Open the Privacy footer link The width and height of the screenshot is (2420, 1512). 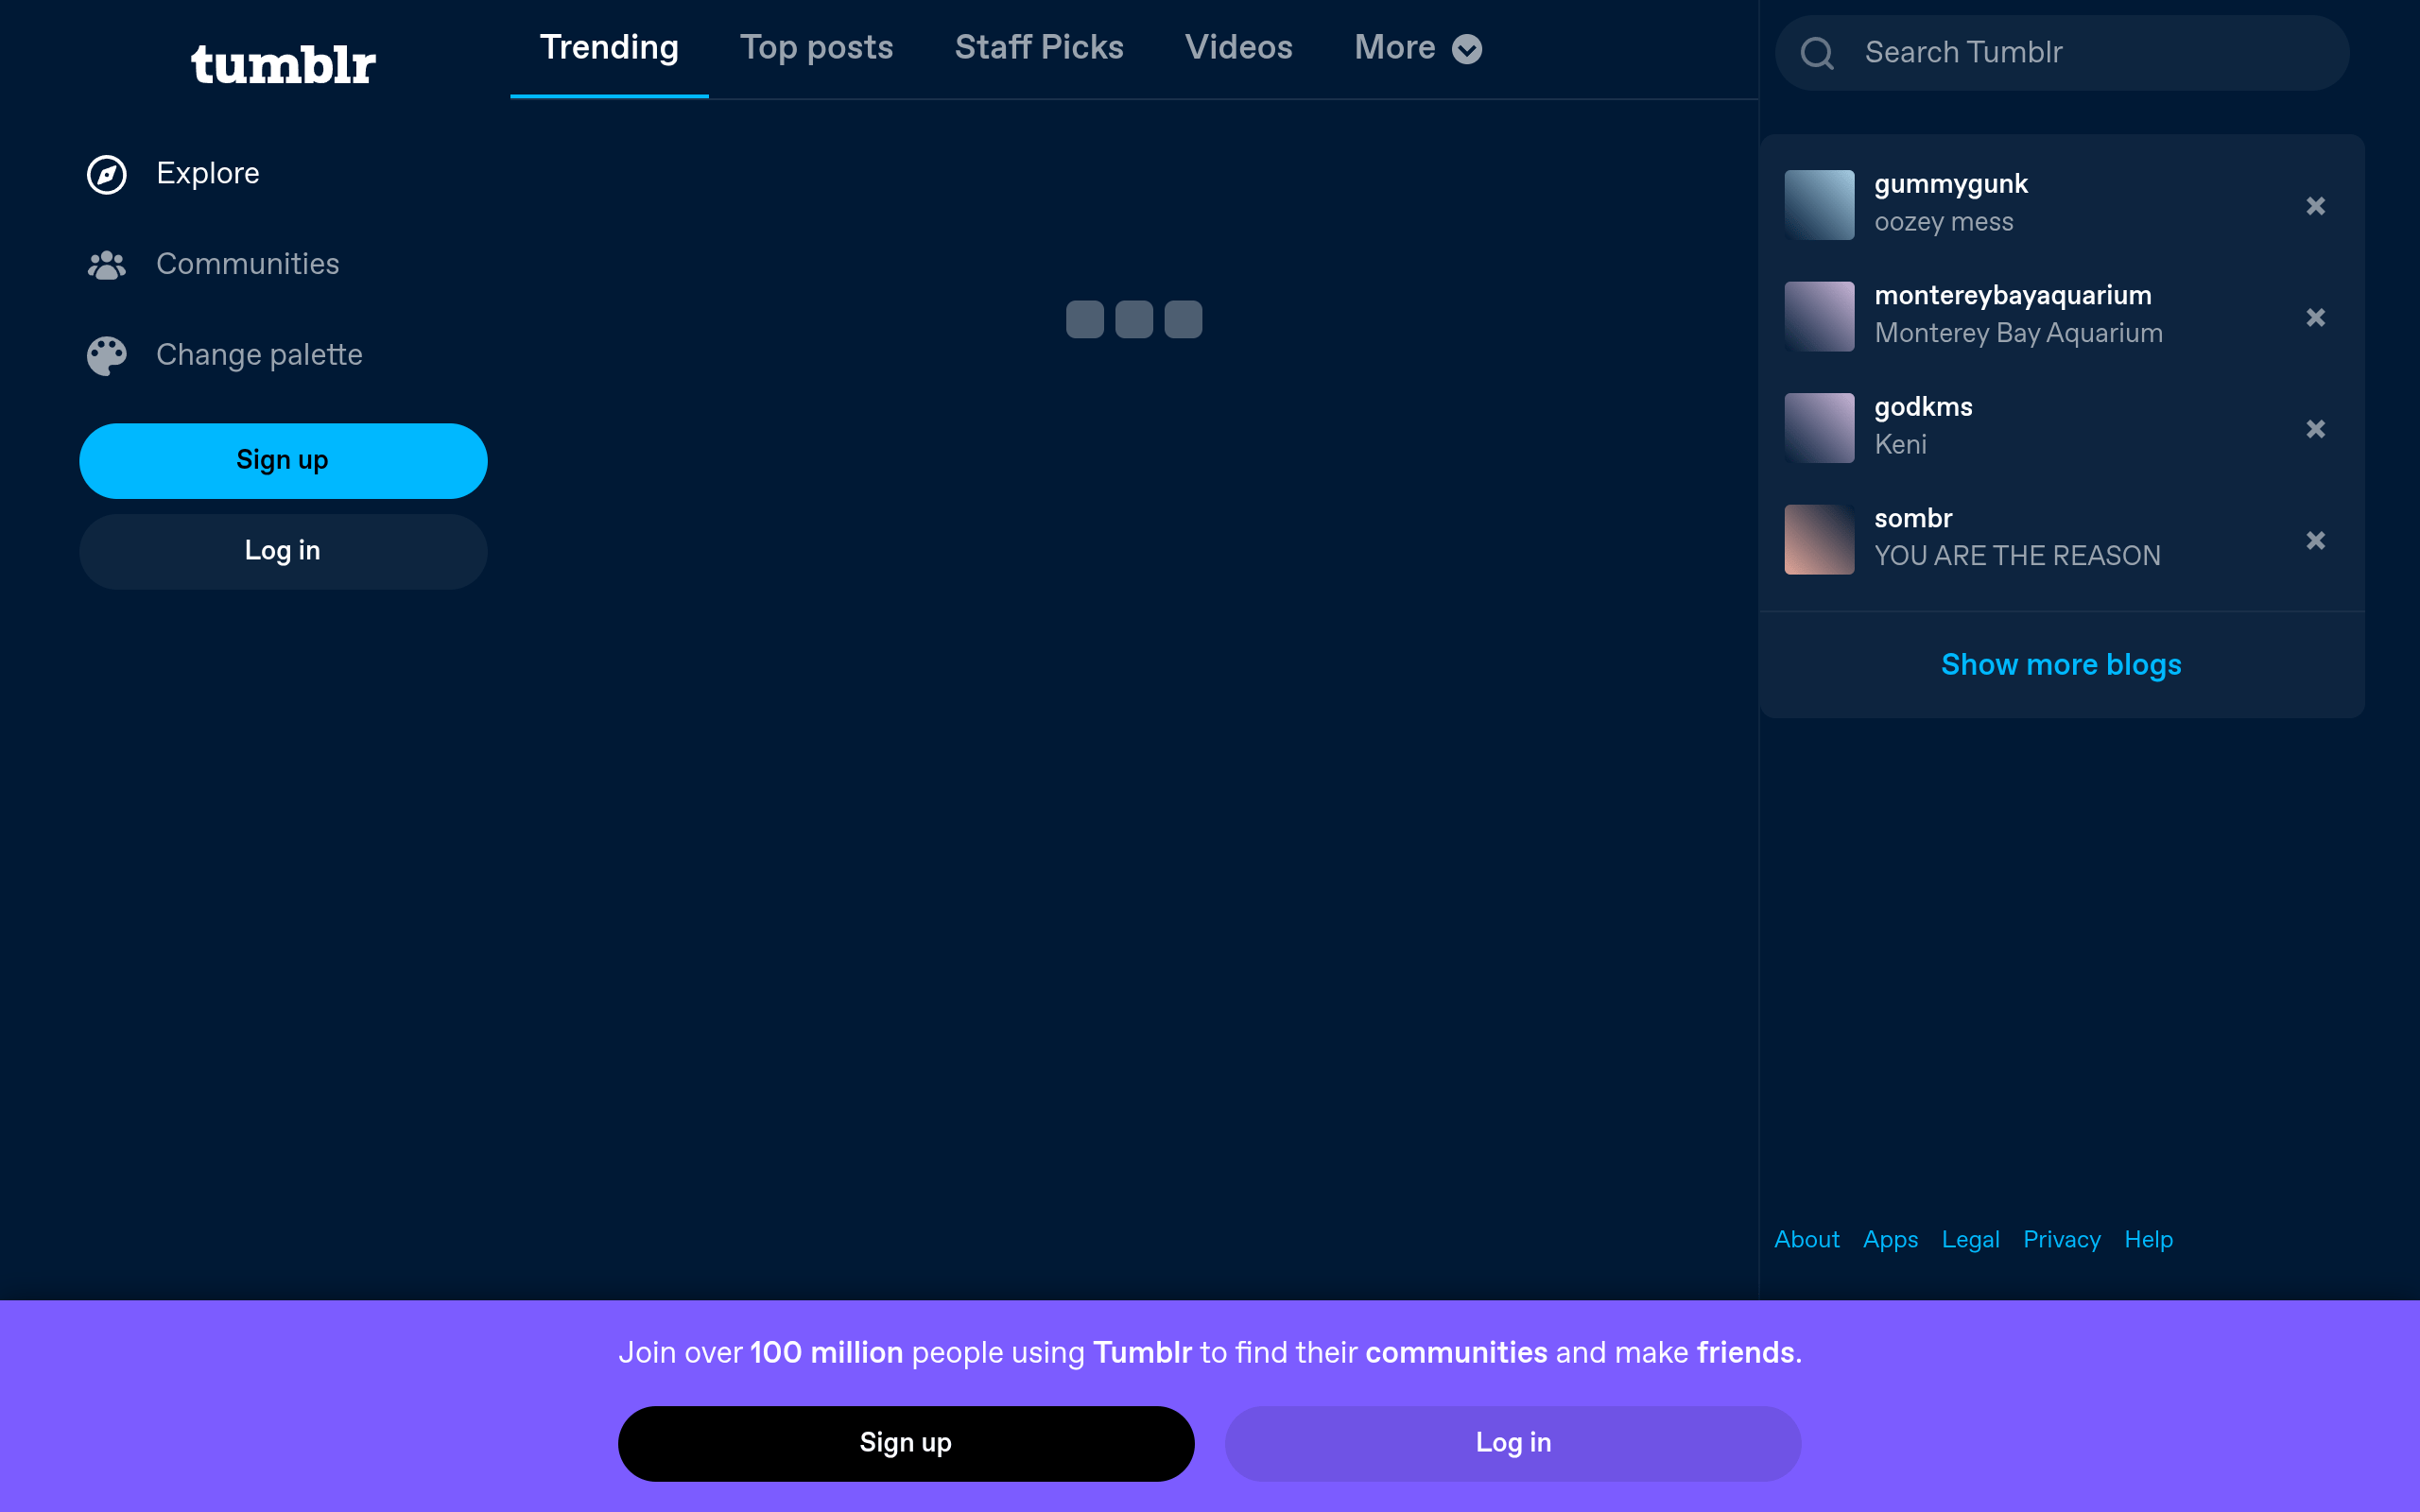[x=2061, y=1240]
